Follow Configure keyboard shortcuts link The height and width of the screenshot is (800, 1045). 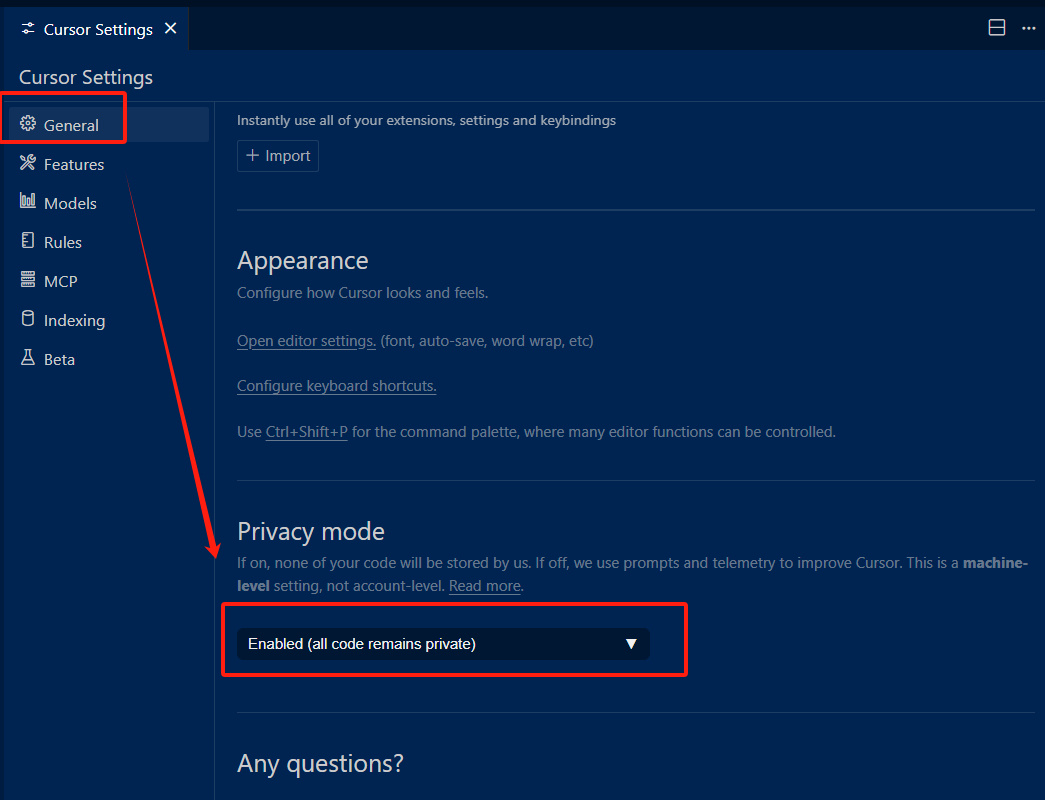click(x=337, y=386)
